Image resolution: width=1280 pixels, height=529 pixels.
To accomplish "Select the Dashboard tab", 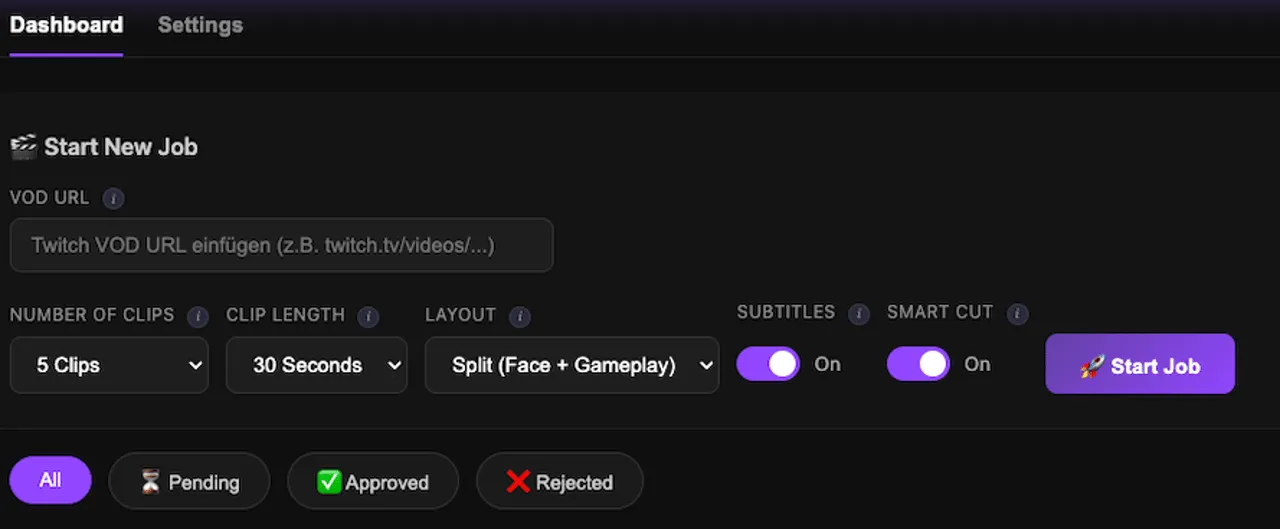I will [66, 25].
